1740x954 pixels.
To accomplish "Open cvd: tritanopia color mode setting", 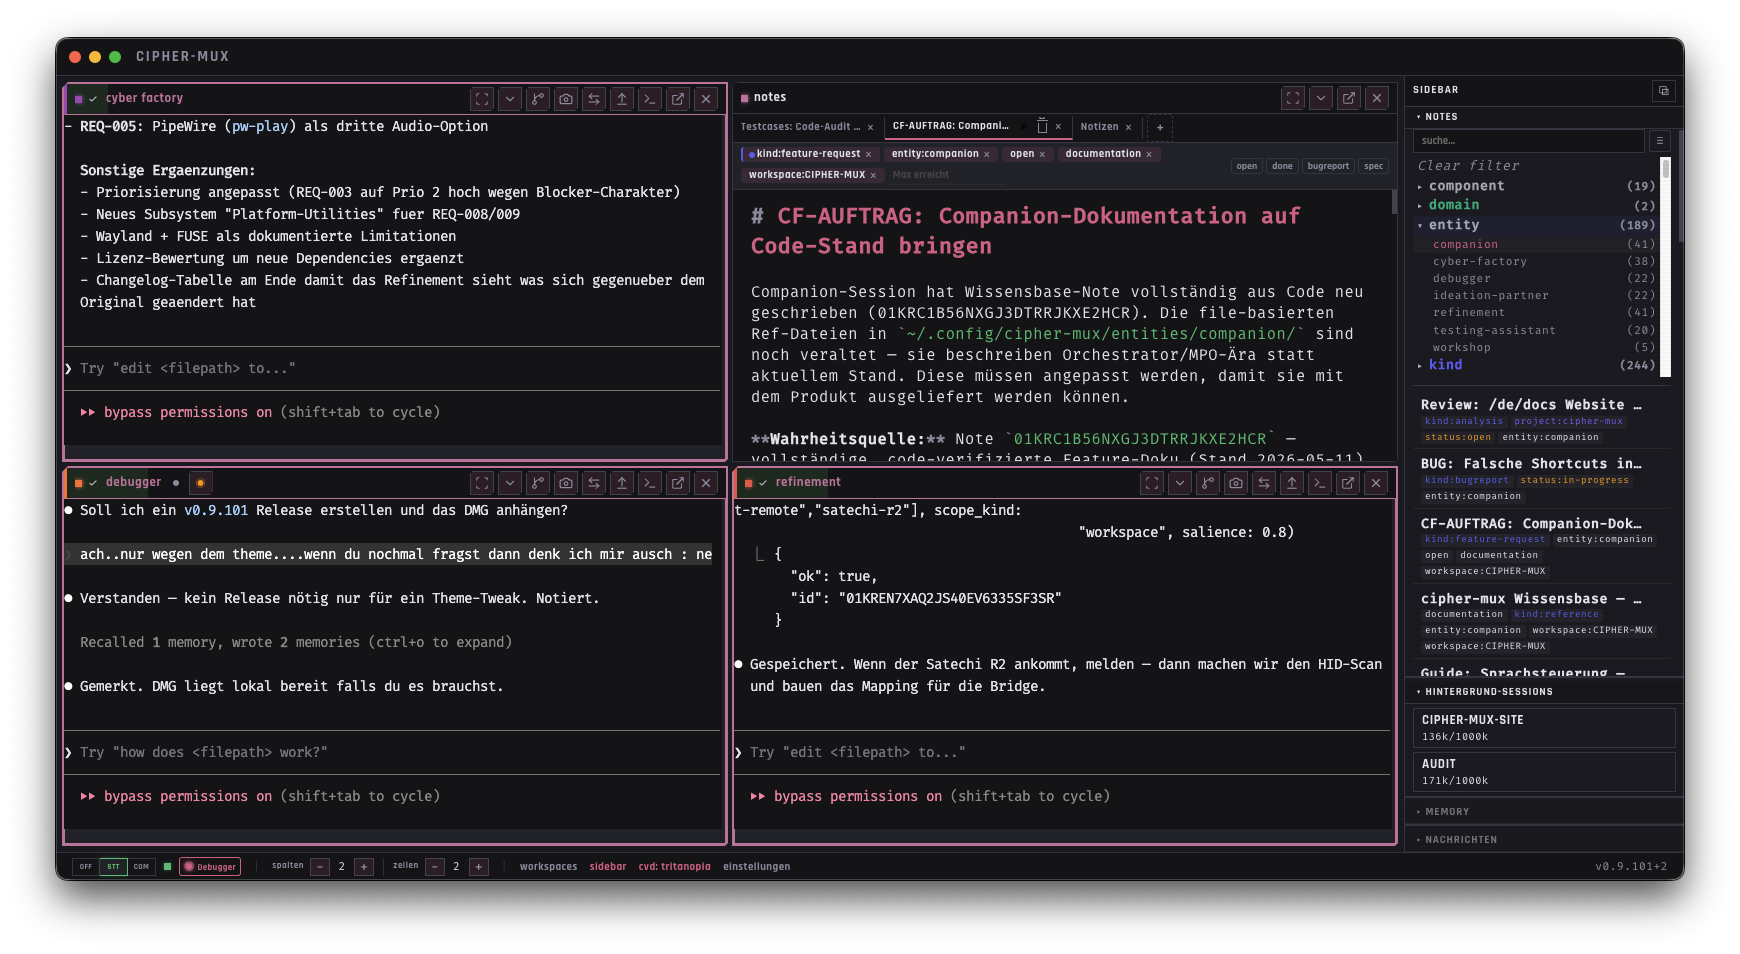I will pos(674,867).
